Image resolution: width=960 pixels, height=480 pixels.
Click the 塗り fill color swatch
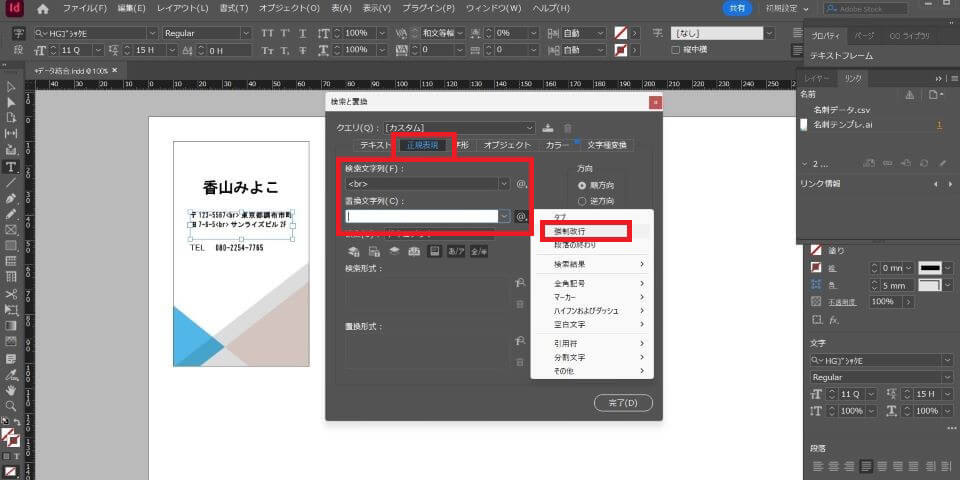point(816,250)
